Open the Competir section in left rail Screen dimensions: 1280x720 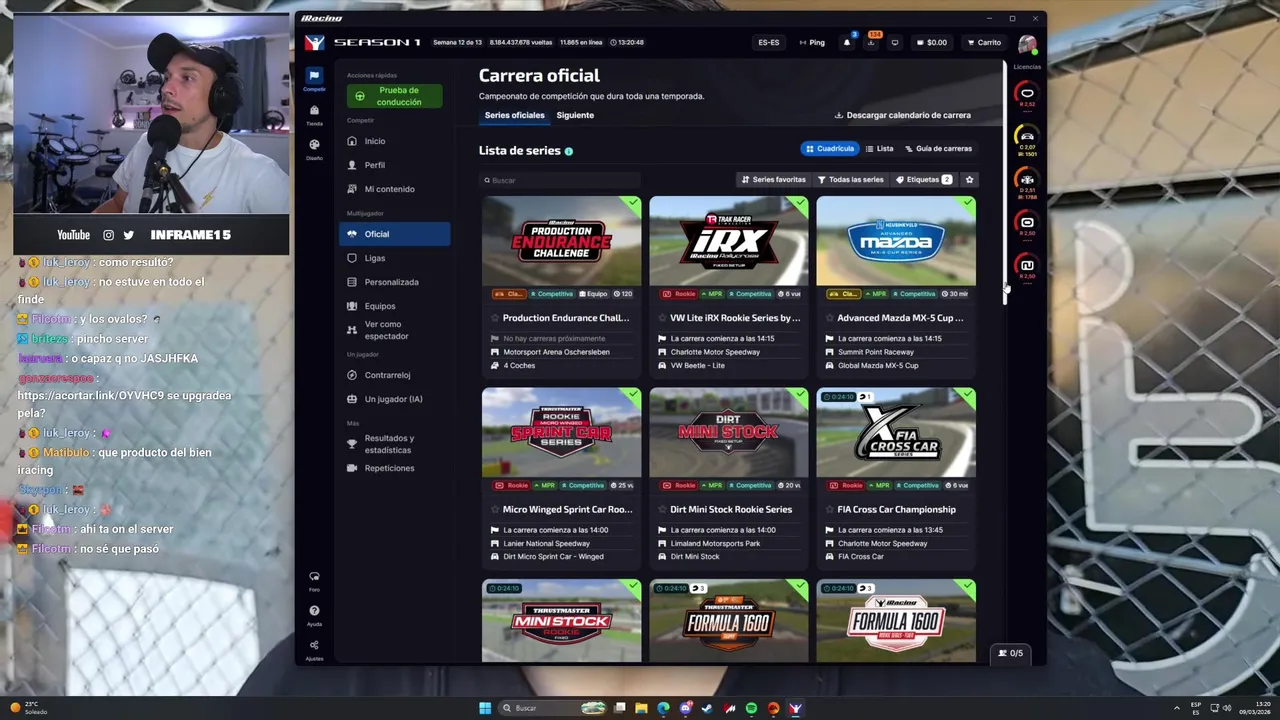[x=314, y=79]
